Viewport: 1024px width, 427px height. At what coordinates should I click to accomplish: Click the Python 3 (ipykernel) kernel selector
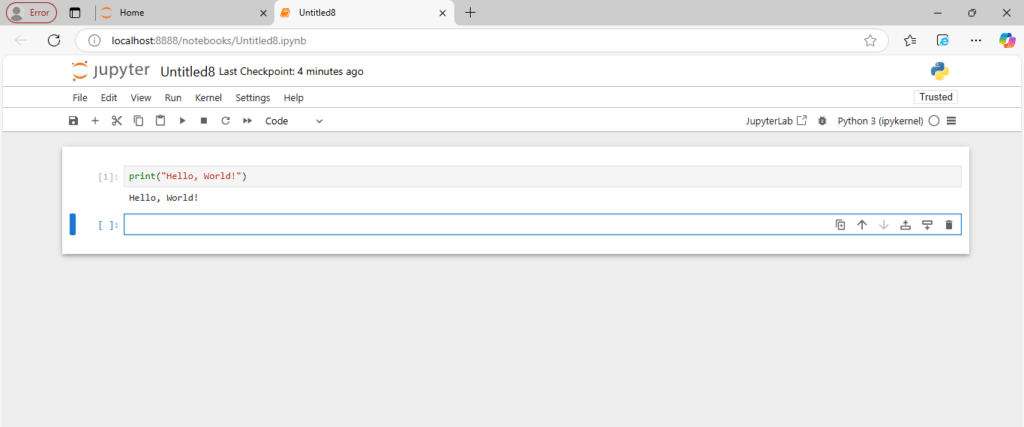tap(880, 121)
